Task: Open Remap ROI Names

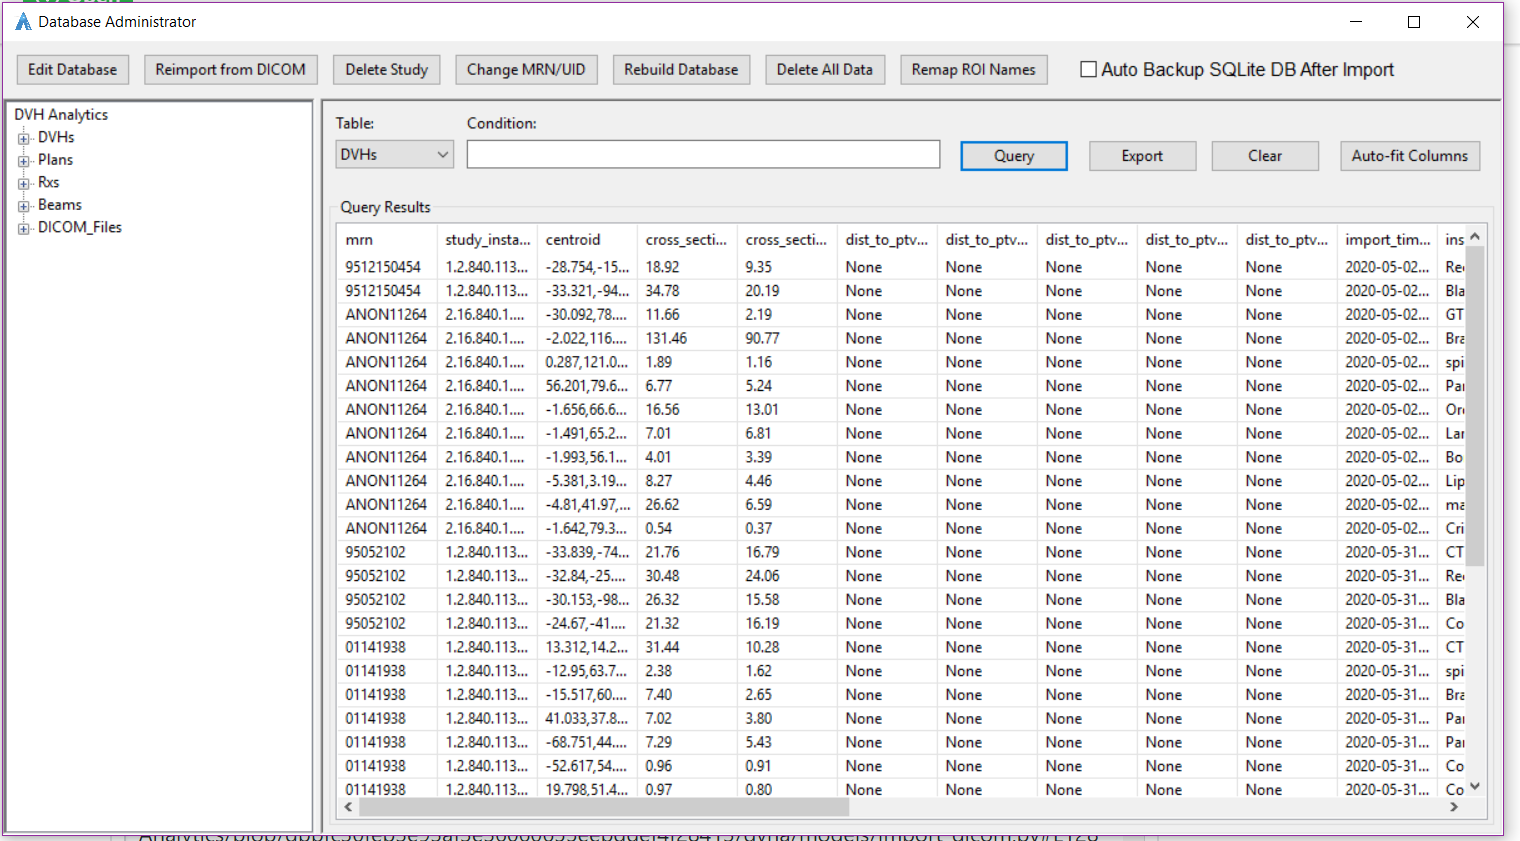Action: click(x=973, y=69)
